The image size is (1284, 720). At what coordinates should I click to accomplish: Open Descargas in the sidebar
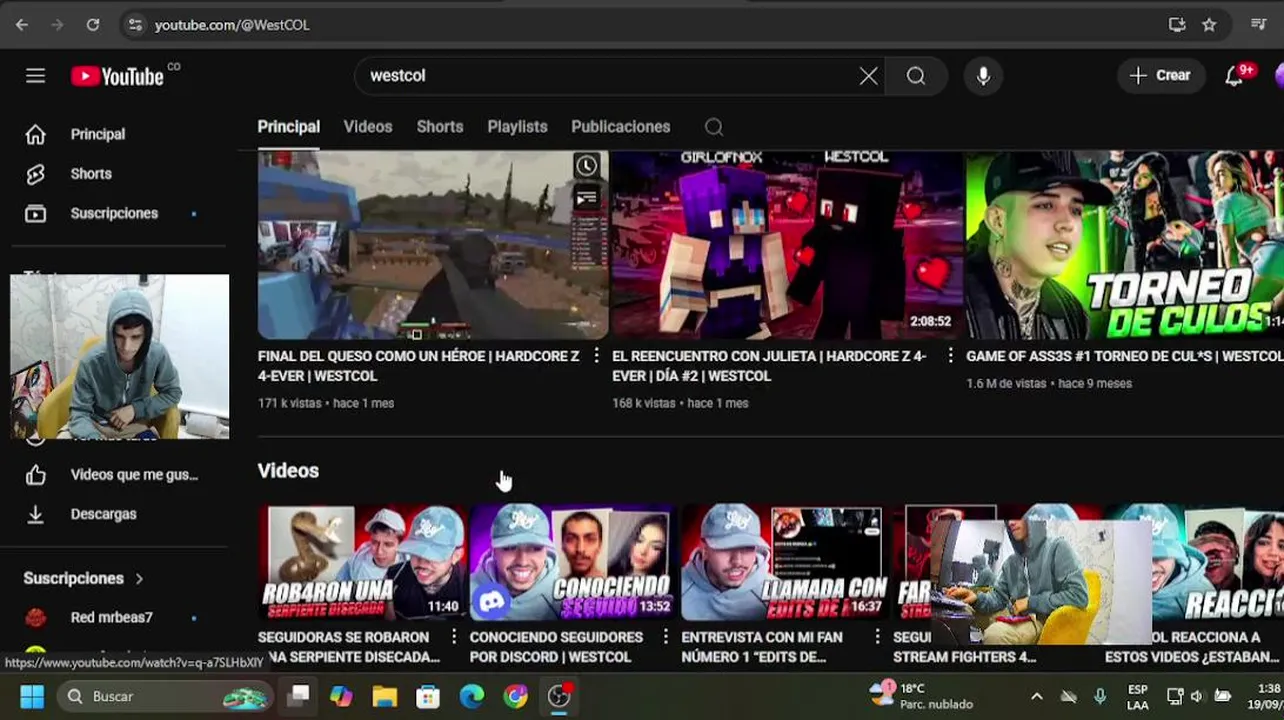pyautogui.click(x=103, y=514)
